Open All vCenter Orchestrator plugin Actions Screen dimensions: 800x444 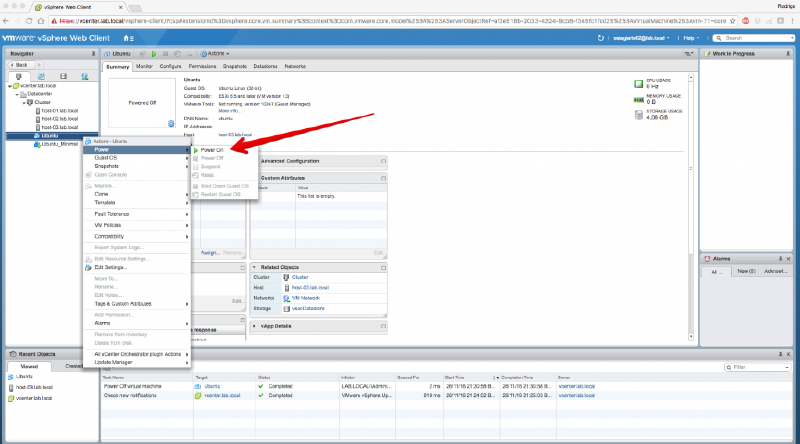point(137,354)
